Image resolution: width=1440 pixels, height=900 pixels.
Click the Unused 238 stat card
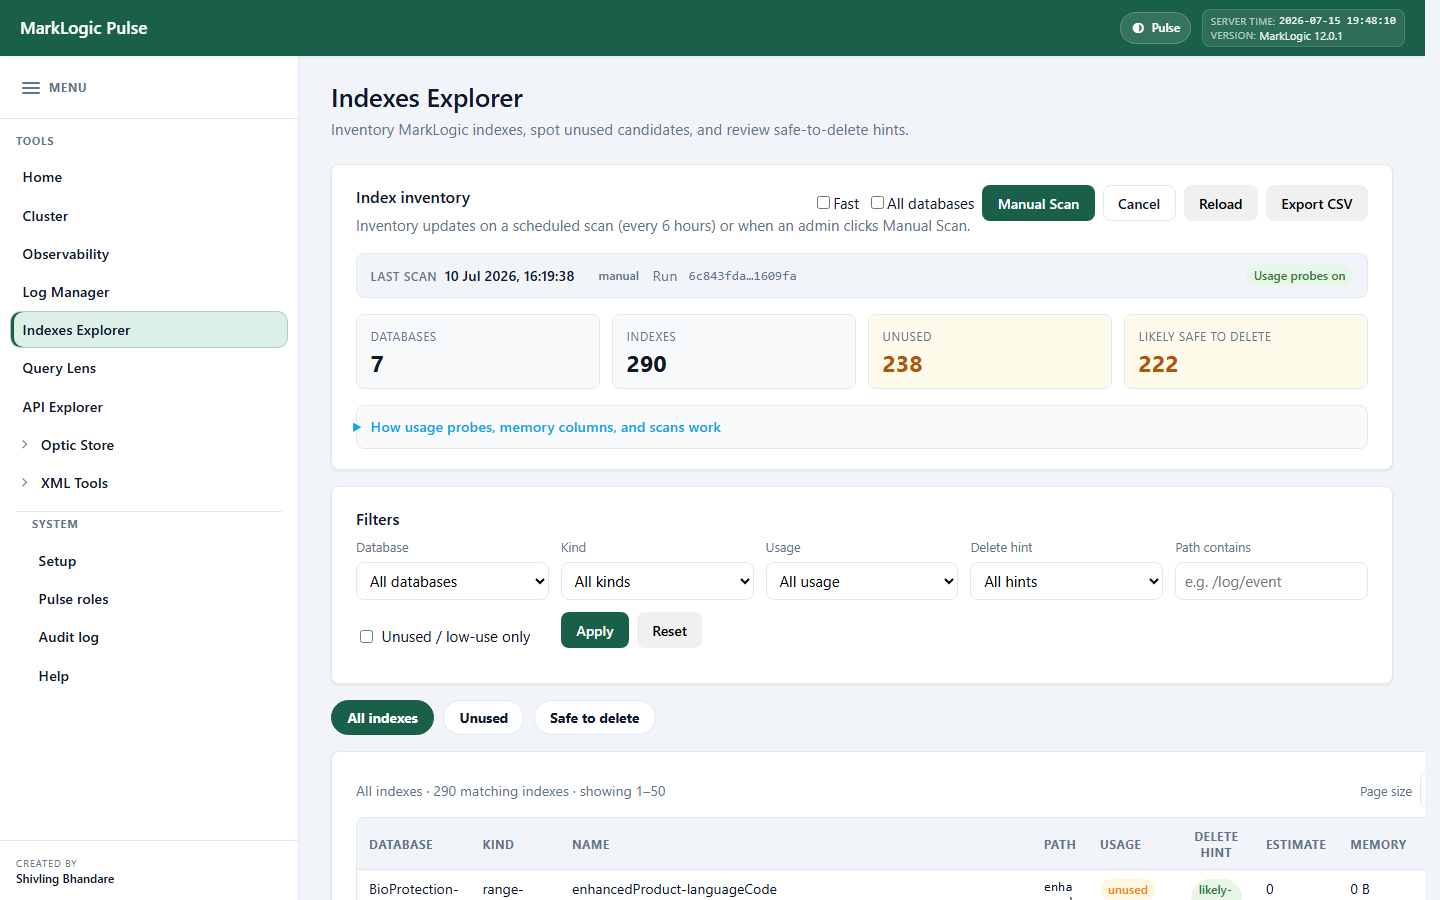990,351
